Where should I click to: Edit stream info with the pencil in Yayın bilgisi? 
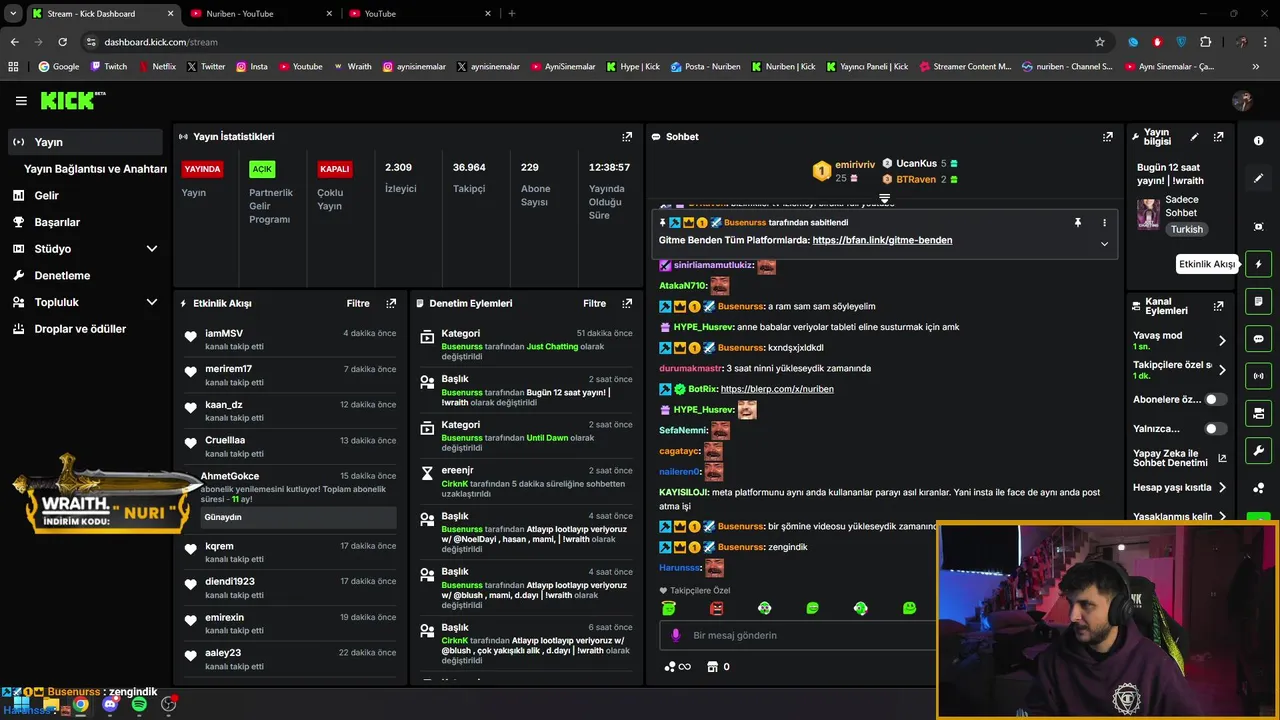click(1194, 137)
